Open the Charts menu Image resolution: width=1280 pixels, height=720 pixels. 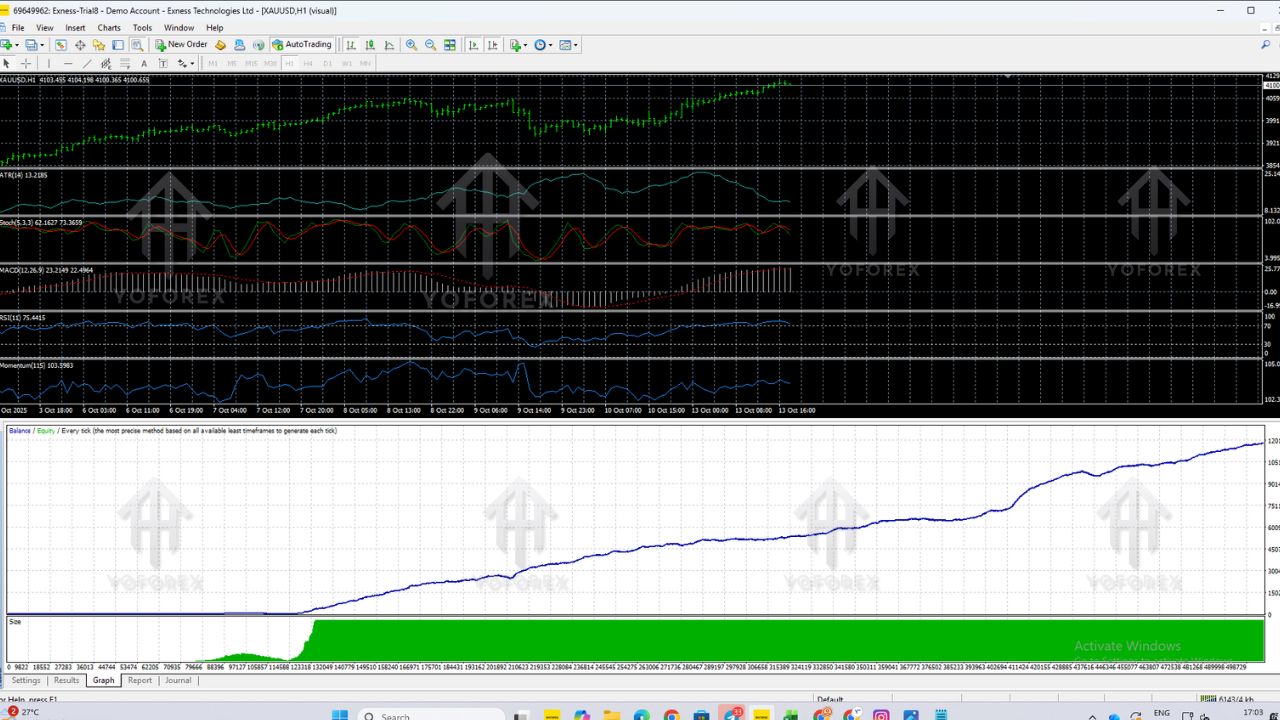pyautogui.click(x=109, y=28)
